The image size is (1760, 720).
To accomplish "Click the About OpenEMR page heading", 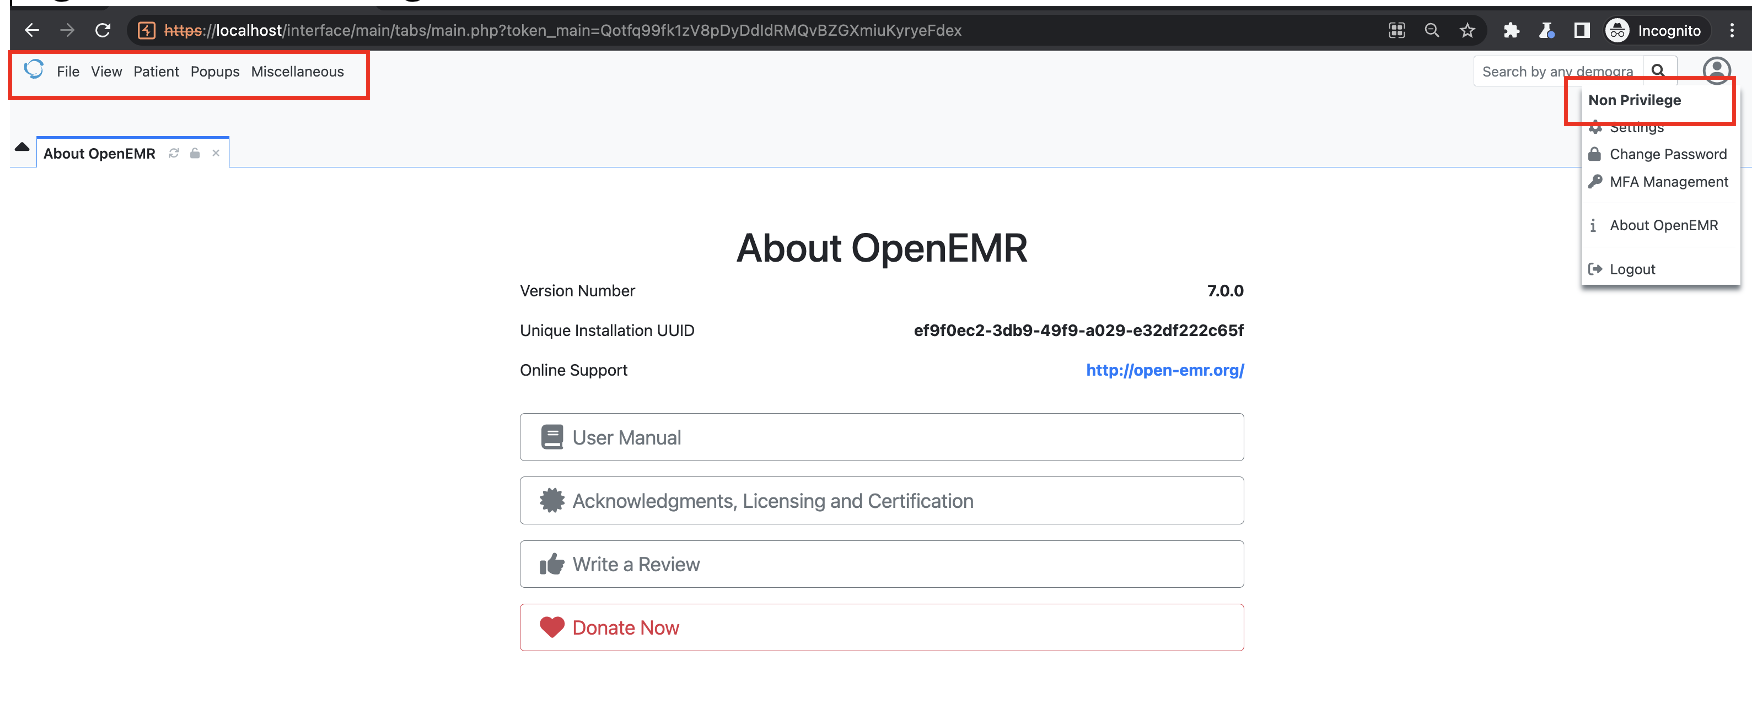I will coord(882,248).
